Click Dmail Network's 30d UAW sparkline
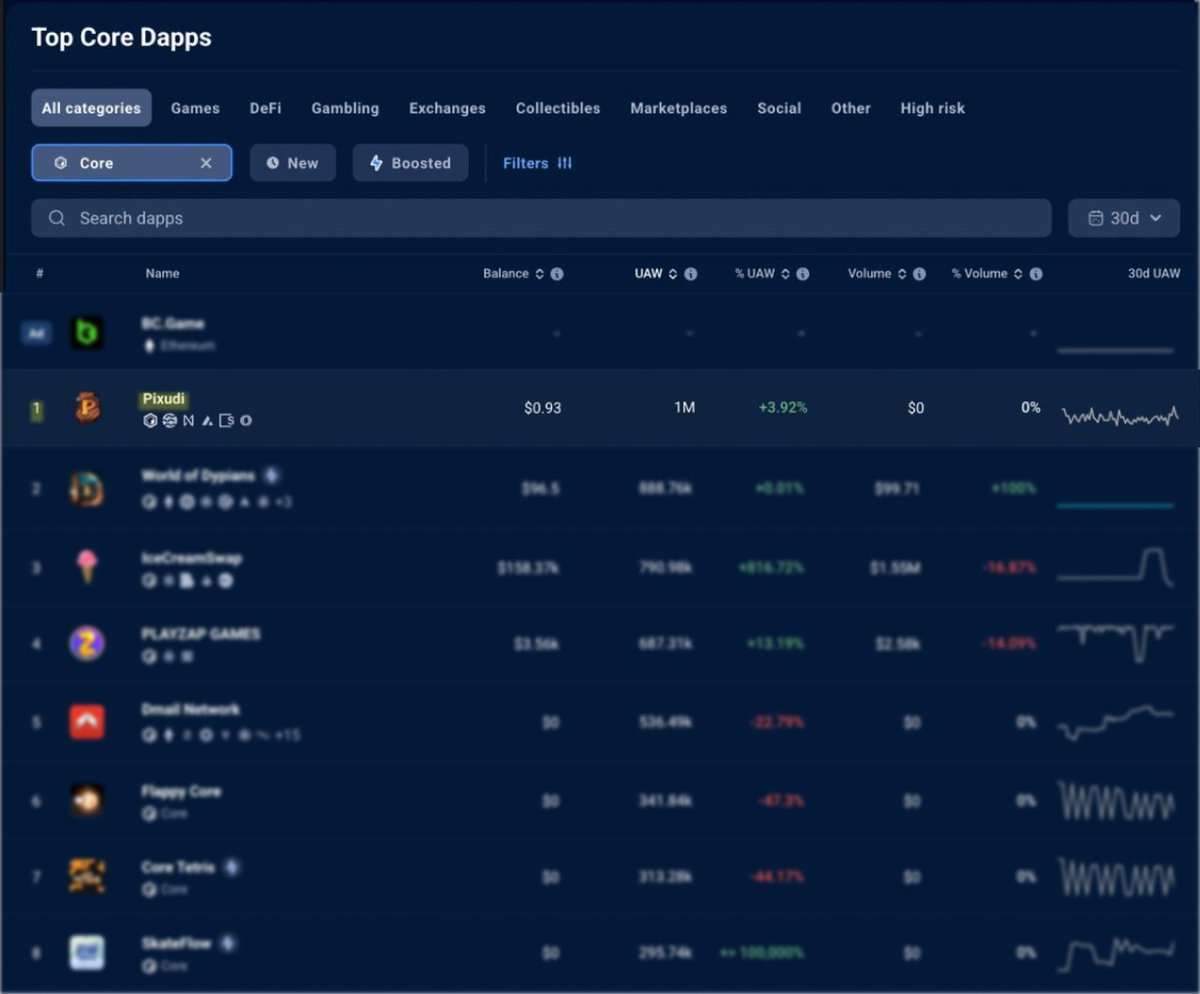 [x=1116, y=722]
